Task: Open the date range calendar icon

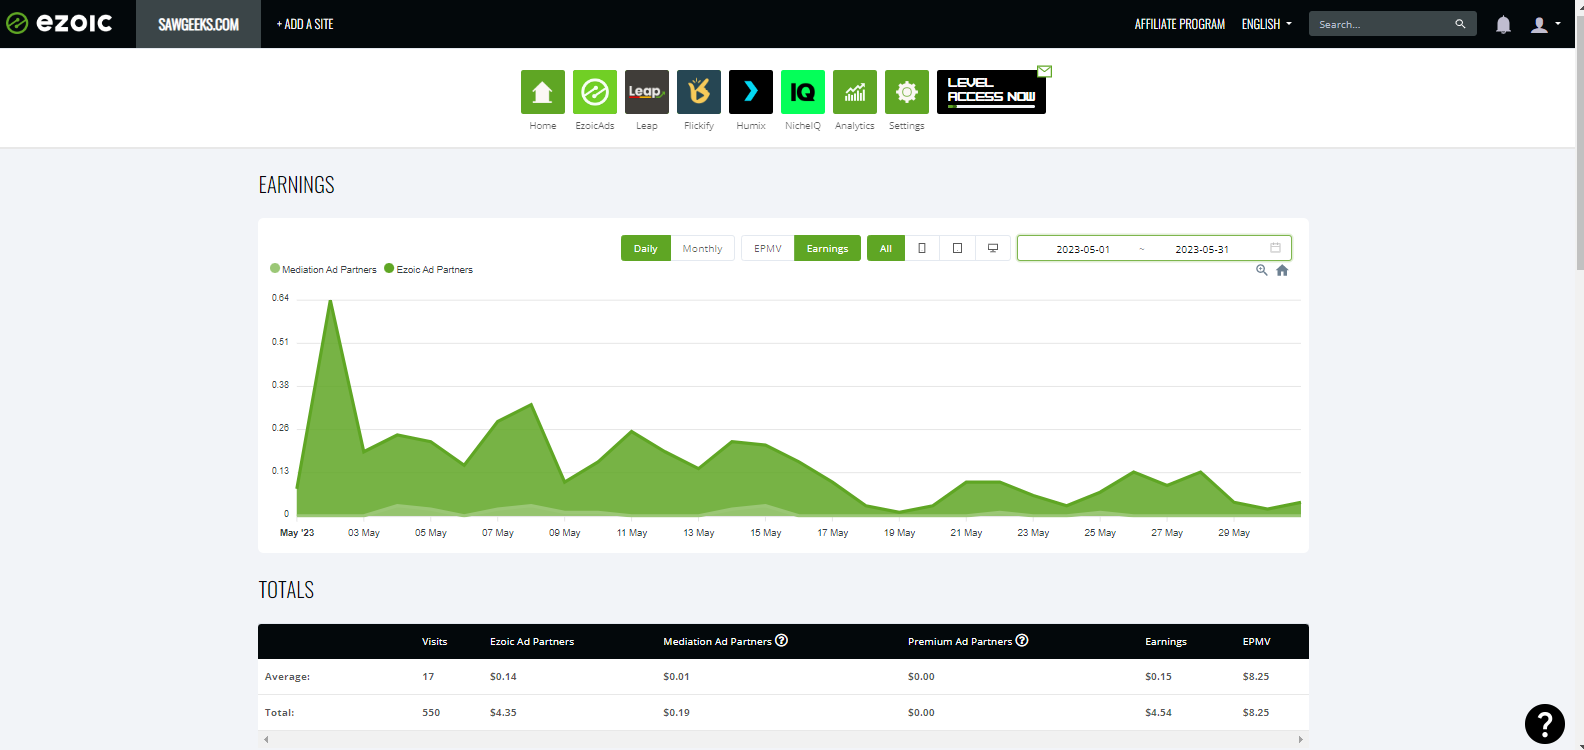Action: click(x=1276, y=248)
